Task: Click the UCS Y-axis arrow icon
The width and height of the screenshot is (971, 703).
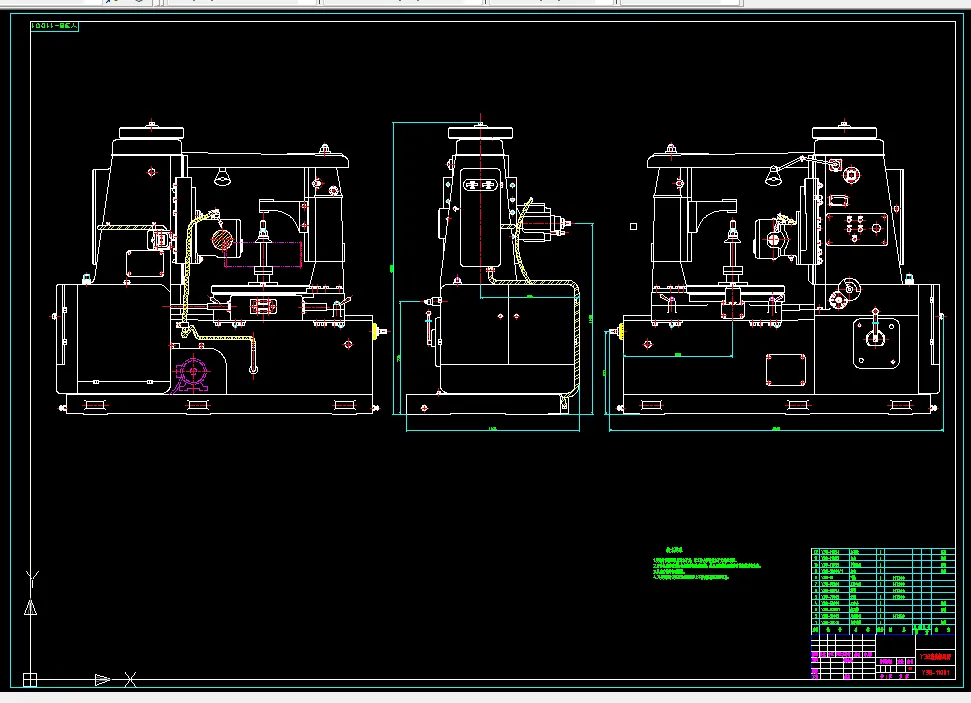Action: [30, 608]
